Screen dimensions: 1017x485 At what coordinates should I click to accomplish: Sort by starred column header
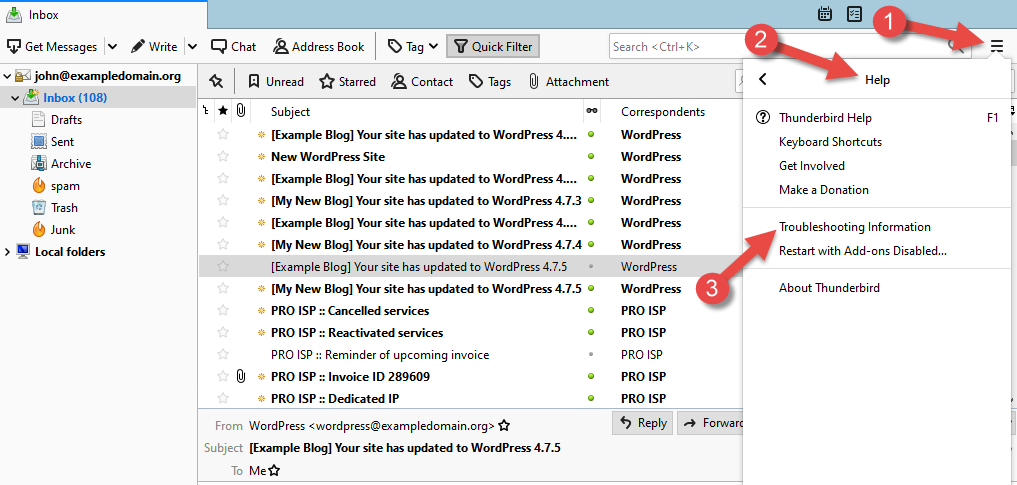(x=223, y=111)
